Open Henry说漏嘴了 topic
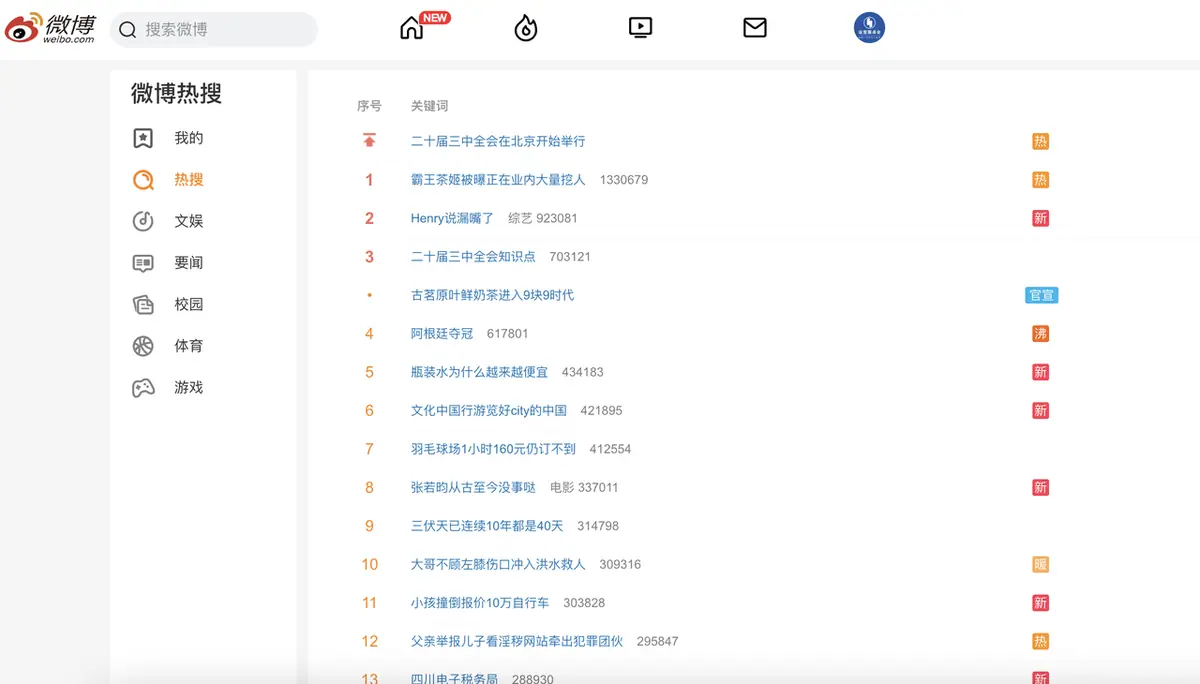This screenshot has width=1200, height=684. point(453,218)
